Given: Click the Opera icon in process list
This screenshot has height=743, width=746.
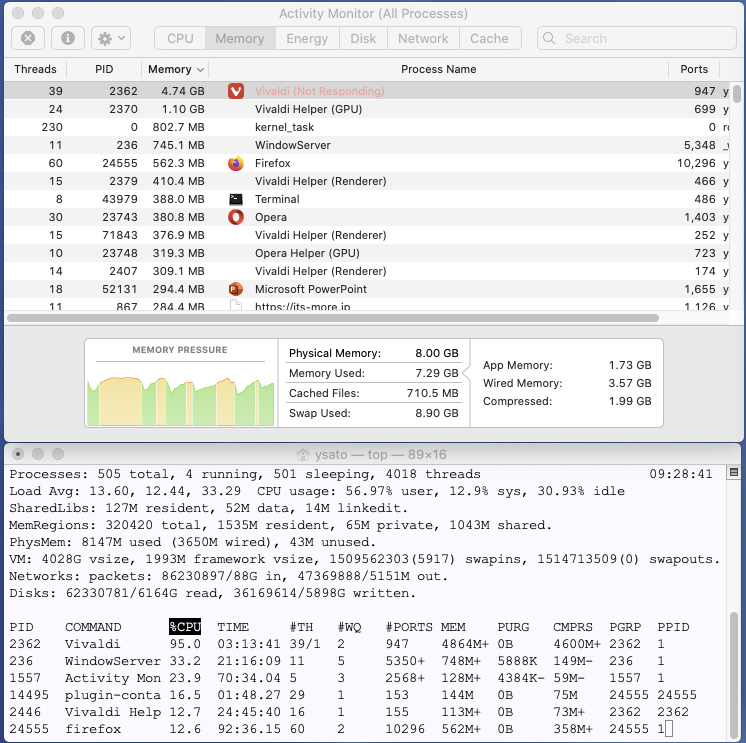Looking at the screenshot, I should pos(236,217).
